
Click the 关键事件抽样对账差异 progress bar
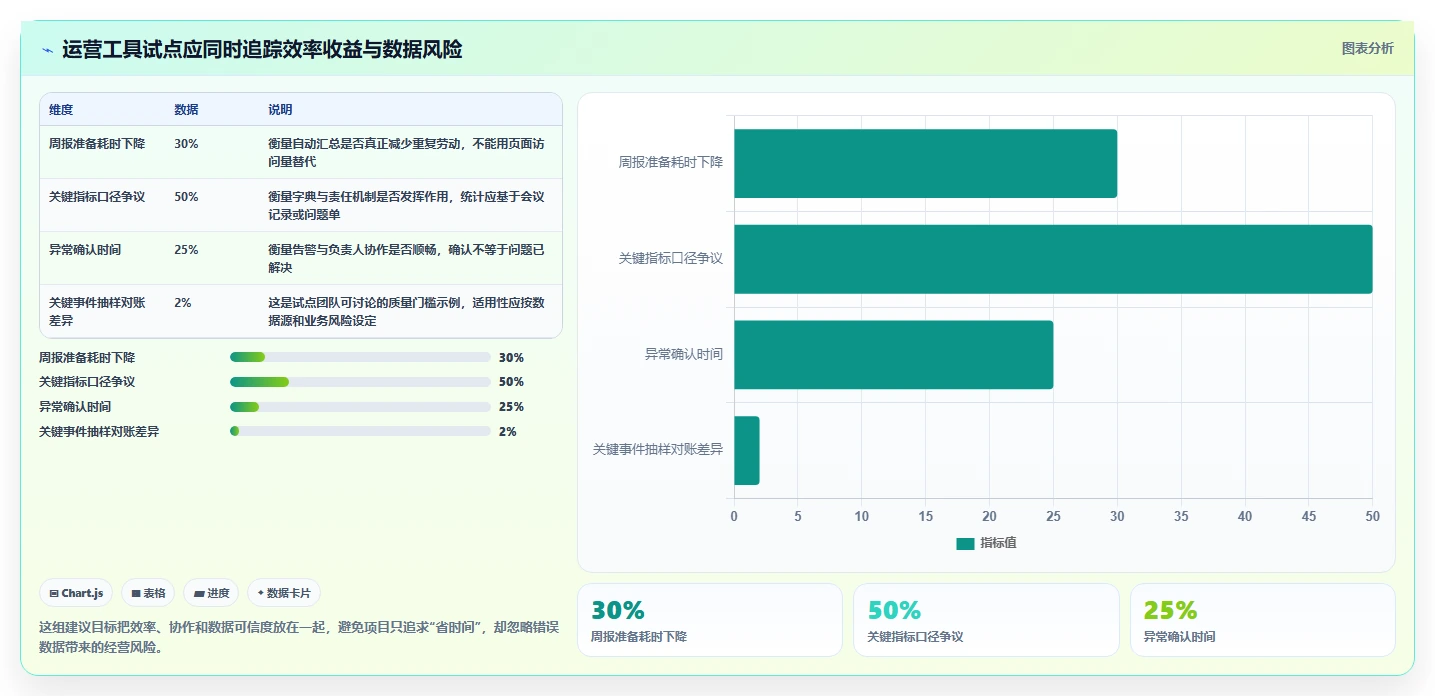point(360,431)
